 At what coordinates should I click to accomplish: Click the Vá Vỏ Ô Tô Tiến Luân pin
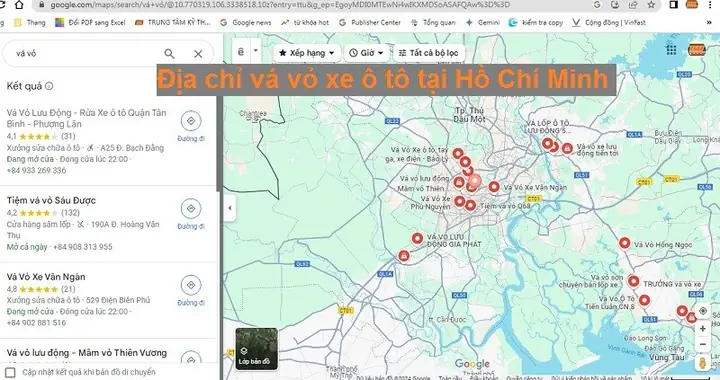pyautogui.click(x=644, y=301)
